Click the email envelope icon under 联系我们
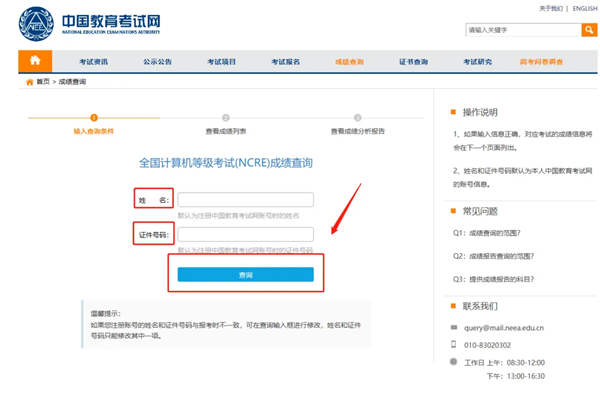This screenshot has height=397, width=600. click(454, 327)
